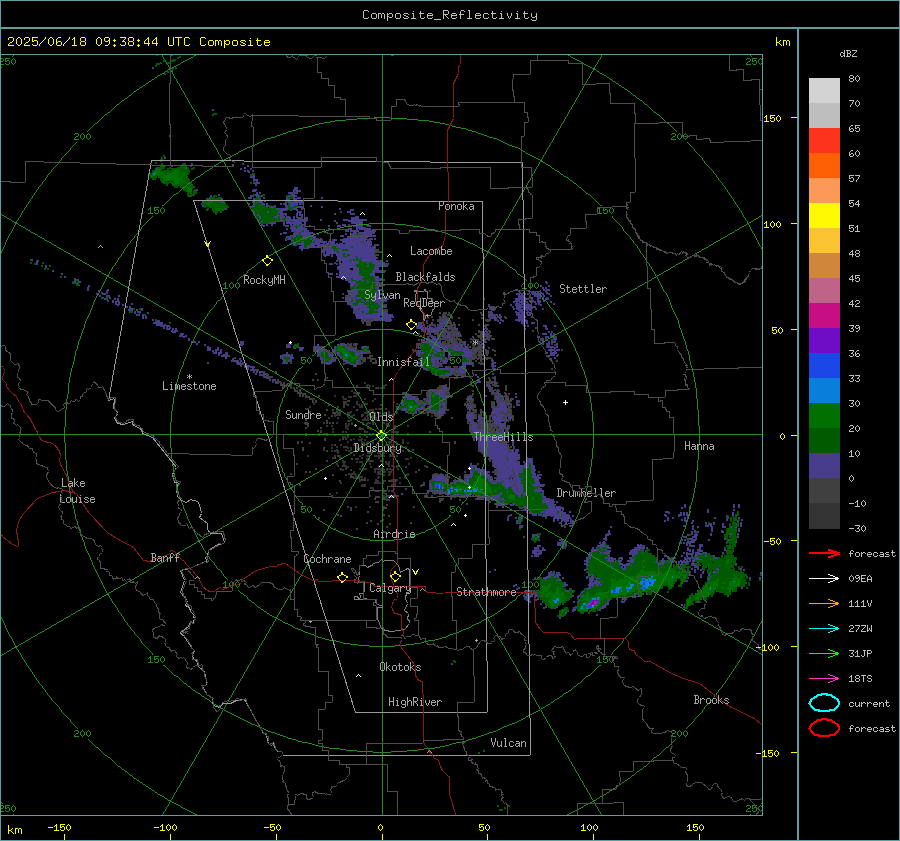Select the bright yellow swatch in the dBZ scale

tap(824, 215)
